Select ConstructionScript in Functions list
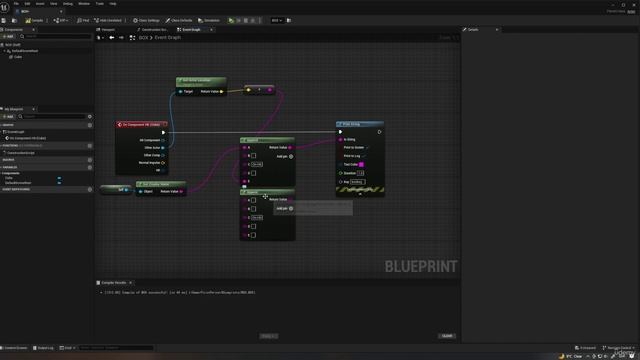This screenshot has height=360, width=640. pos(20,153)
